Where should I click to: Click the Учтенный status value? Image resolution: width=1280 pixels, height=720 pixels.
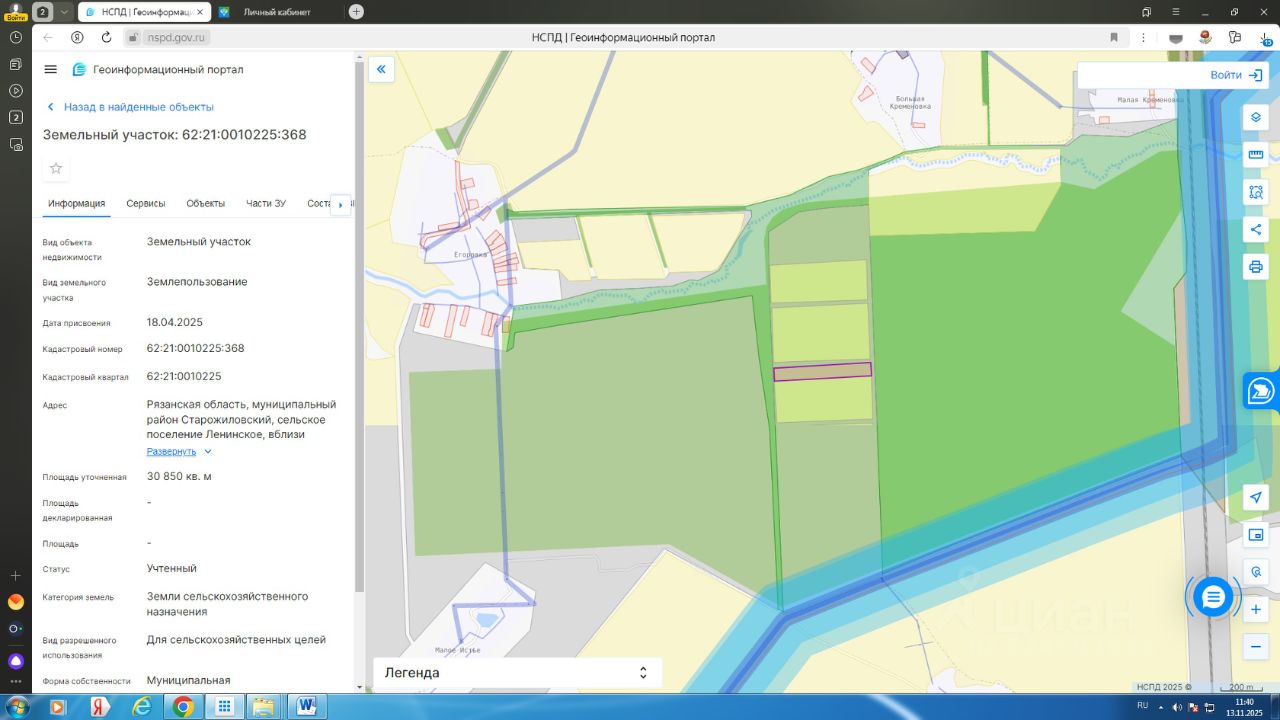coord(172,568)
